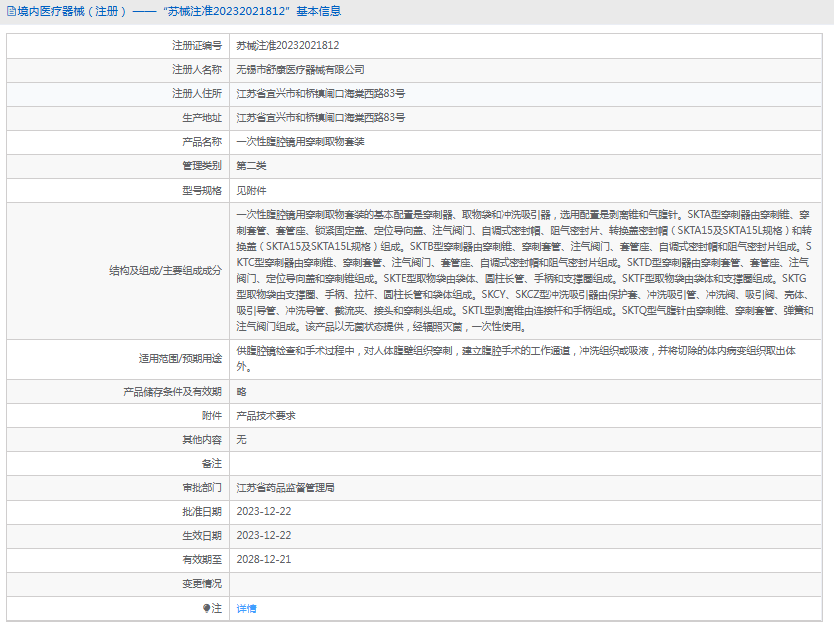This screenshot has width=834, height=631.
Task: Click the '变更情况' row label
Action: [202, 584]
